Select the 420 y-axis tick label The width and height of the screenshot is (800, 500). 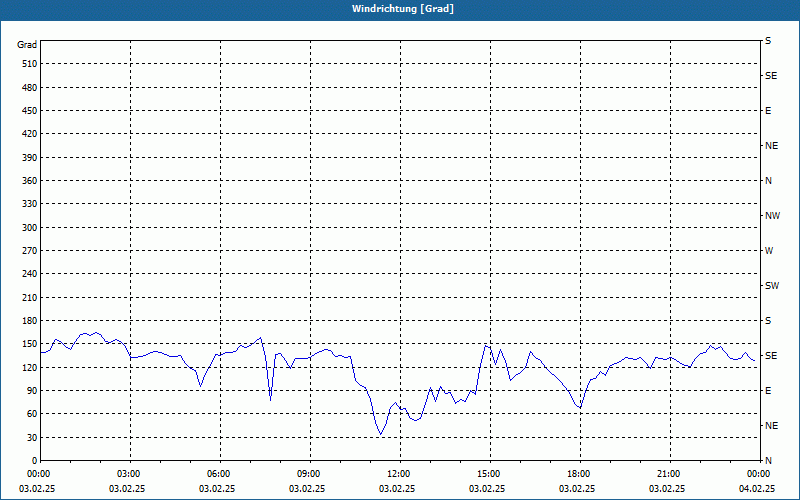coord(30,134)
